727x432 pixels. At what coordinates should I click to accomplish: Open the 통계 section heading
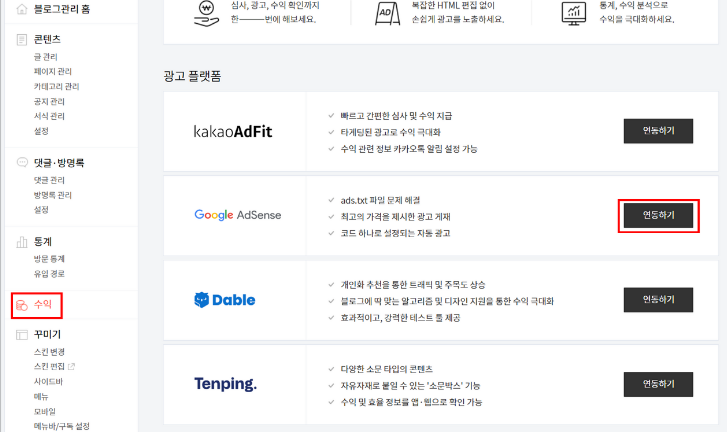[x=43, y=241]
